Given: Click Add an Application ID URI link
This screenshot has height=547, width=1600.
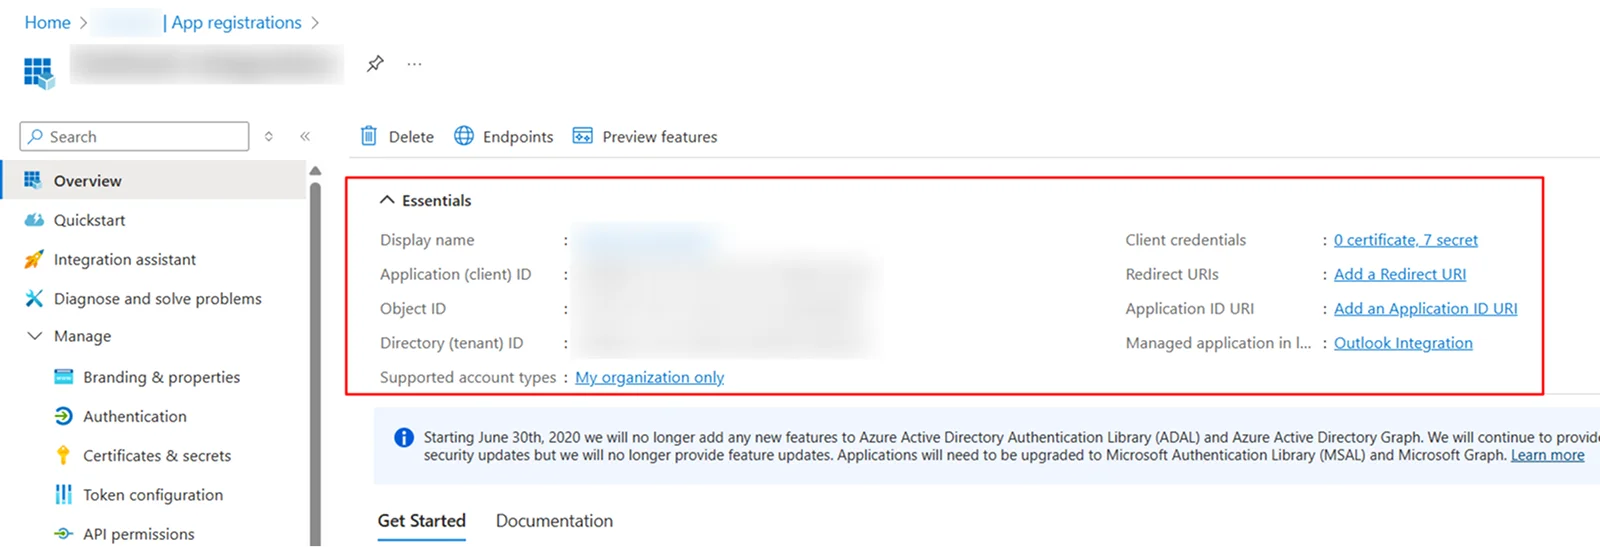Looking at the screenshot, I should point(1425,309).
